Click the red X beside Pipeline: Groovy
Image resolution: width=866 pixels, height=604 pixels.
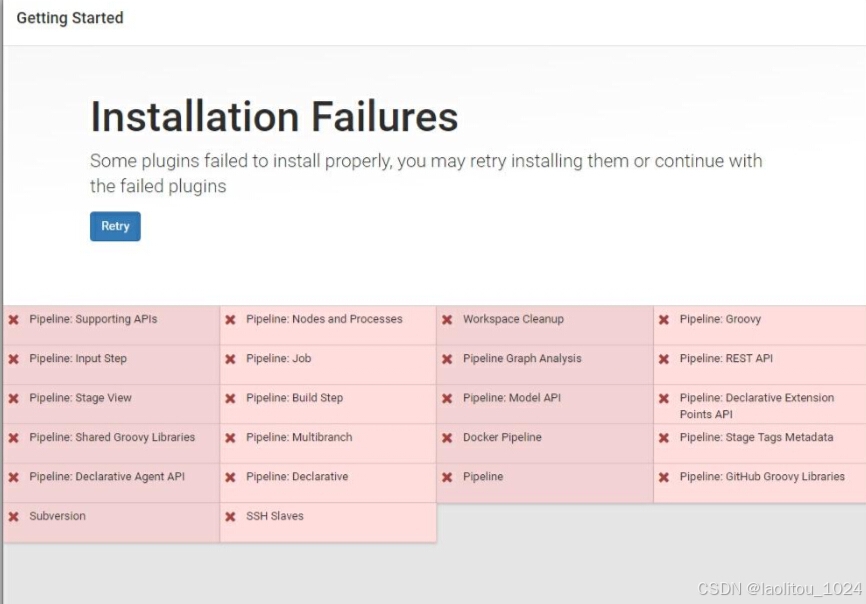(x=664, y=320)
